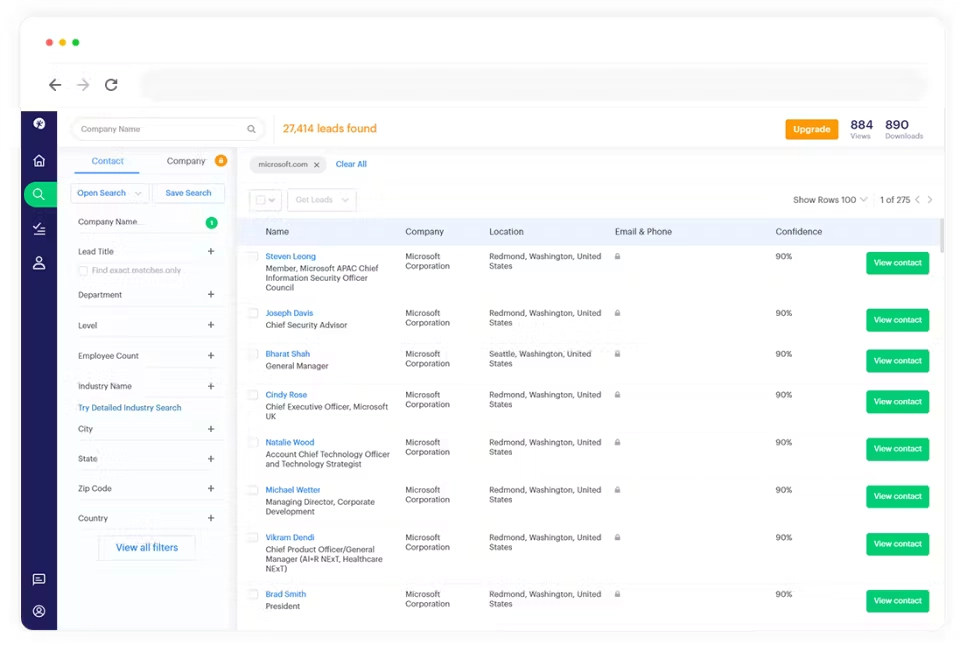This screenshot has height=652, width=960.
Task: Open the contacts person icon in sidebar
Action: pyautogui.click(x=39, y=263)
